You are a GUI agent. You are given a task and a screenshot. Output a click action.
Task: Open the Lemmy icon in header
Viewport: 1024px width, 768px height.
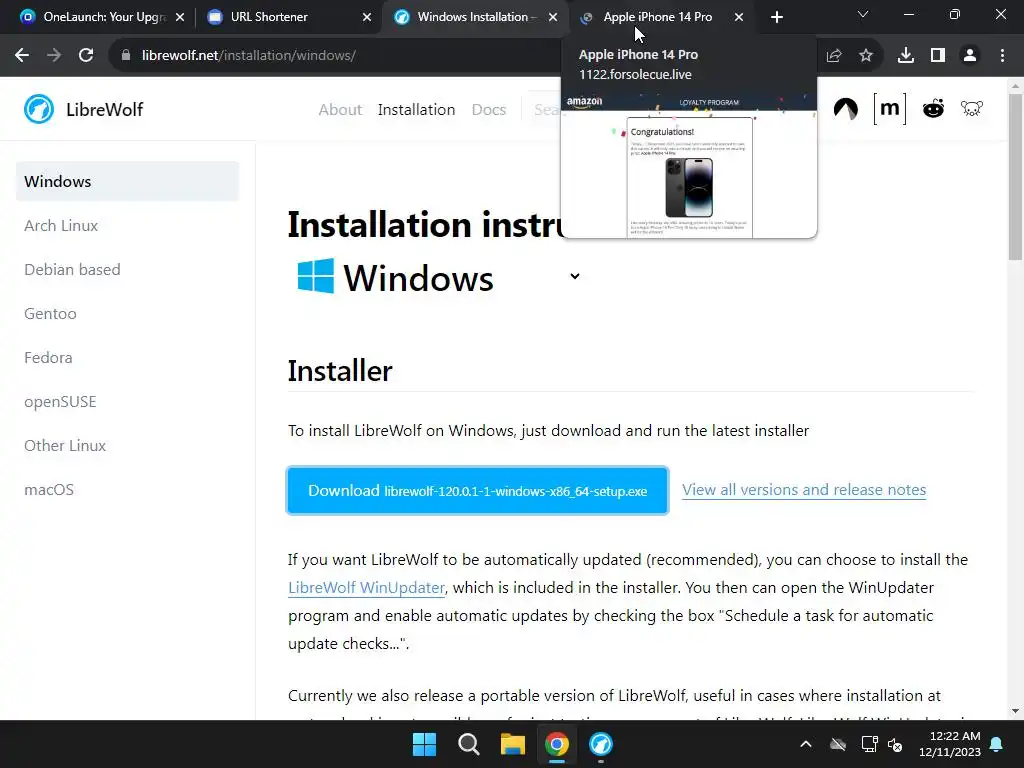(x=972, y=108)
